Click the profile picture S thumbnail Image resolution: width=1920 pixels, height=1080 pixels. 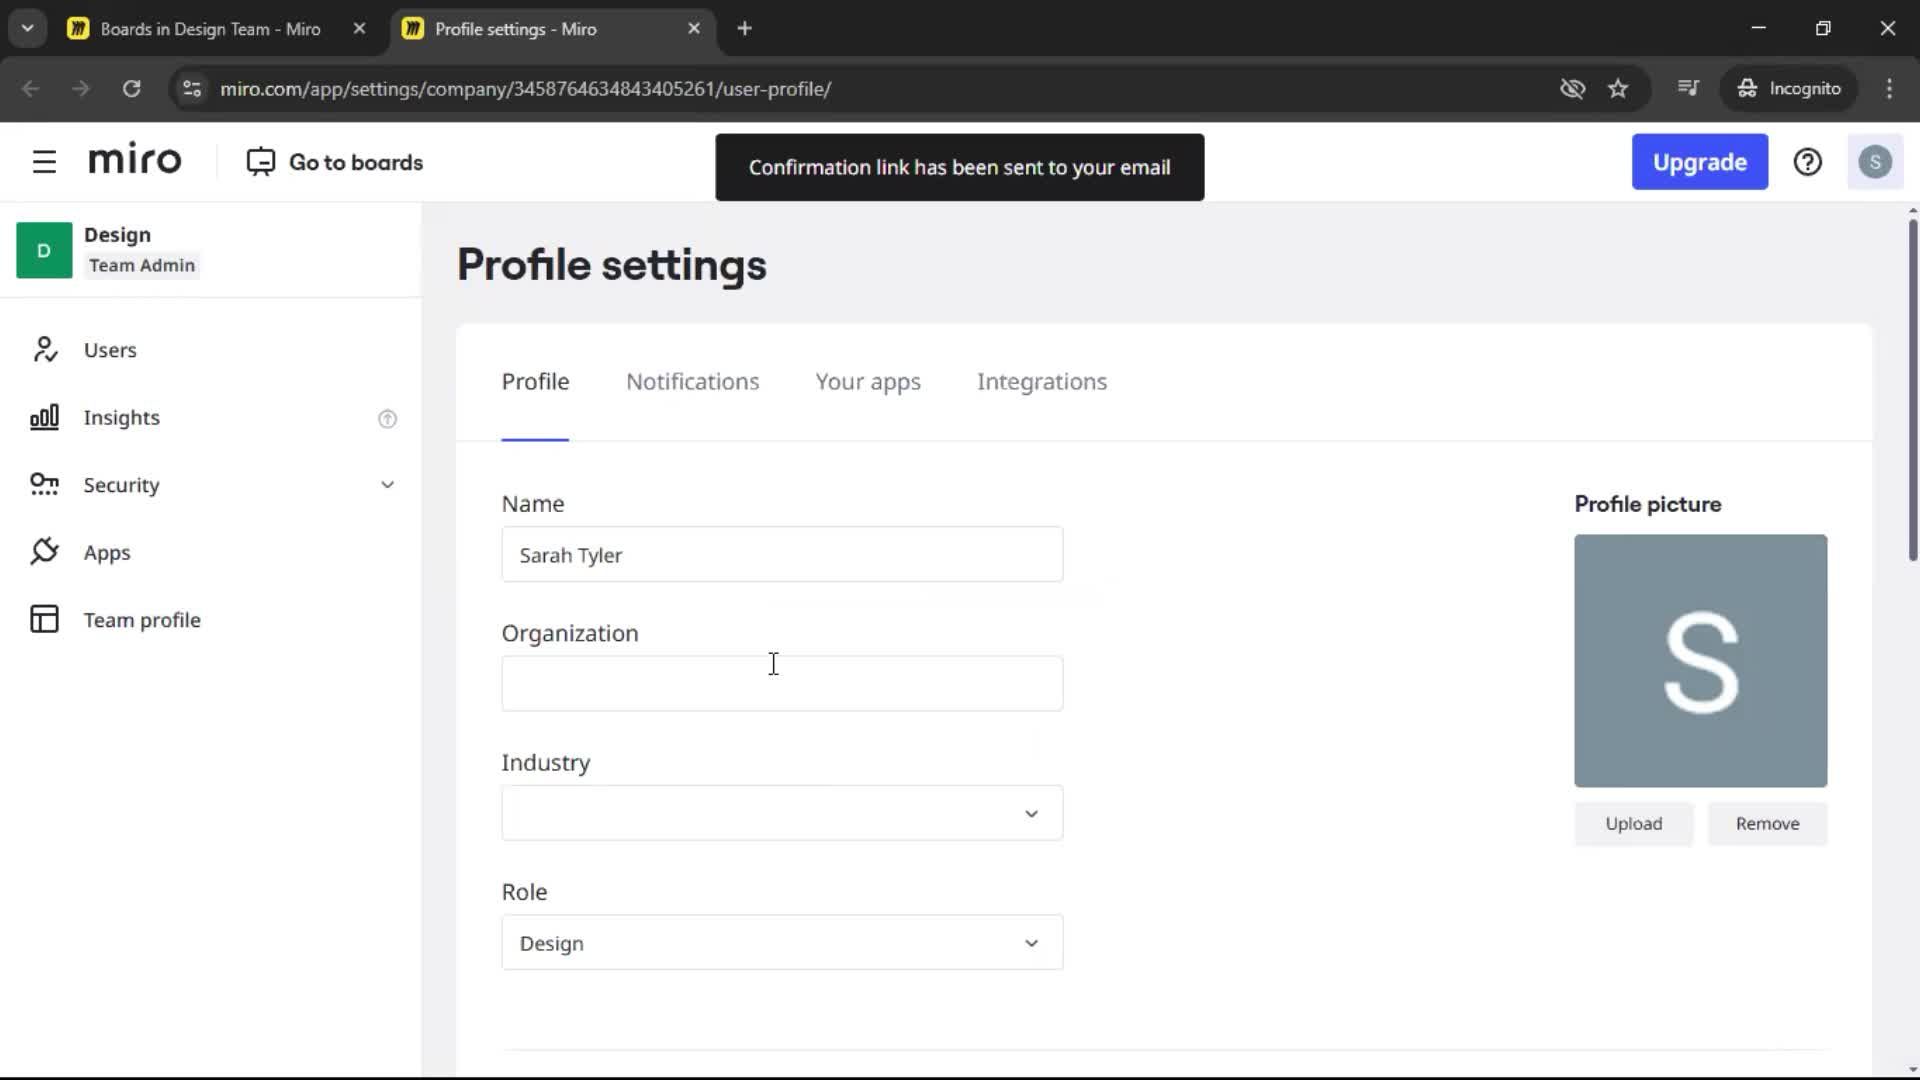(x=1700, y=661)
